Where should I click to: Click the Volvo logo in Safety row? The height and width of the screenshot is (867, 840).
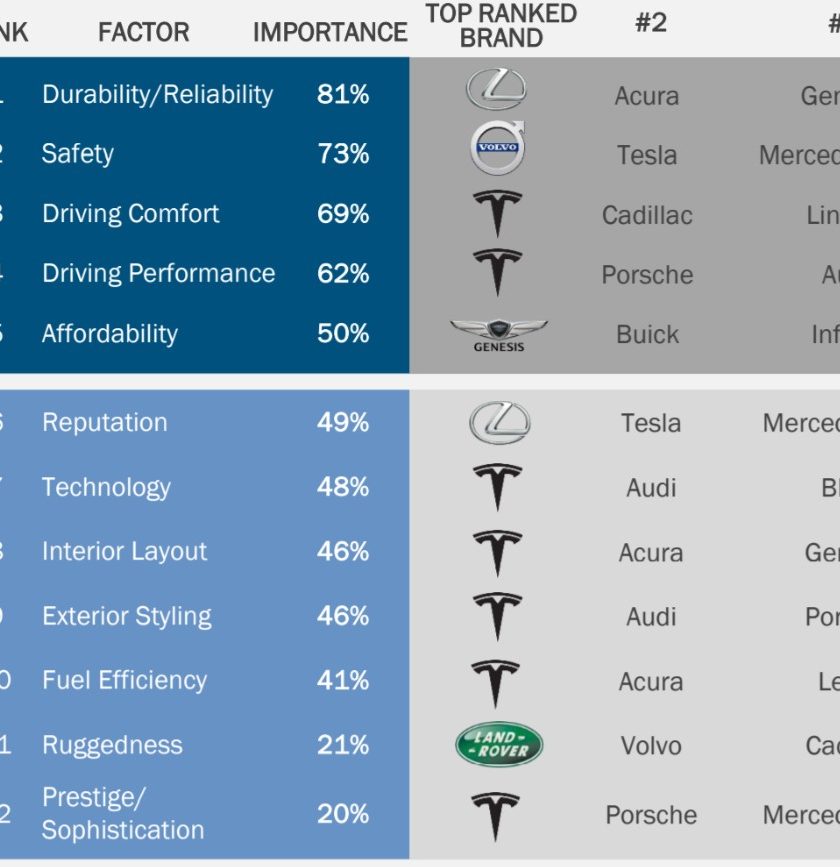pyautogui.click(x=498, y=148)
